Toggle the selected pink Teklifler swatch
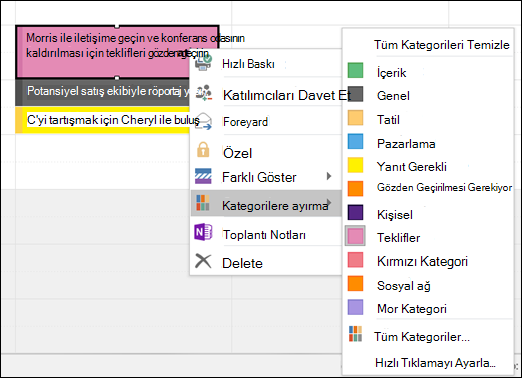The height and width of the screenshot is (378, 522). [x=355, y=236]
